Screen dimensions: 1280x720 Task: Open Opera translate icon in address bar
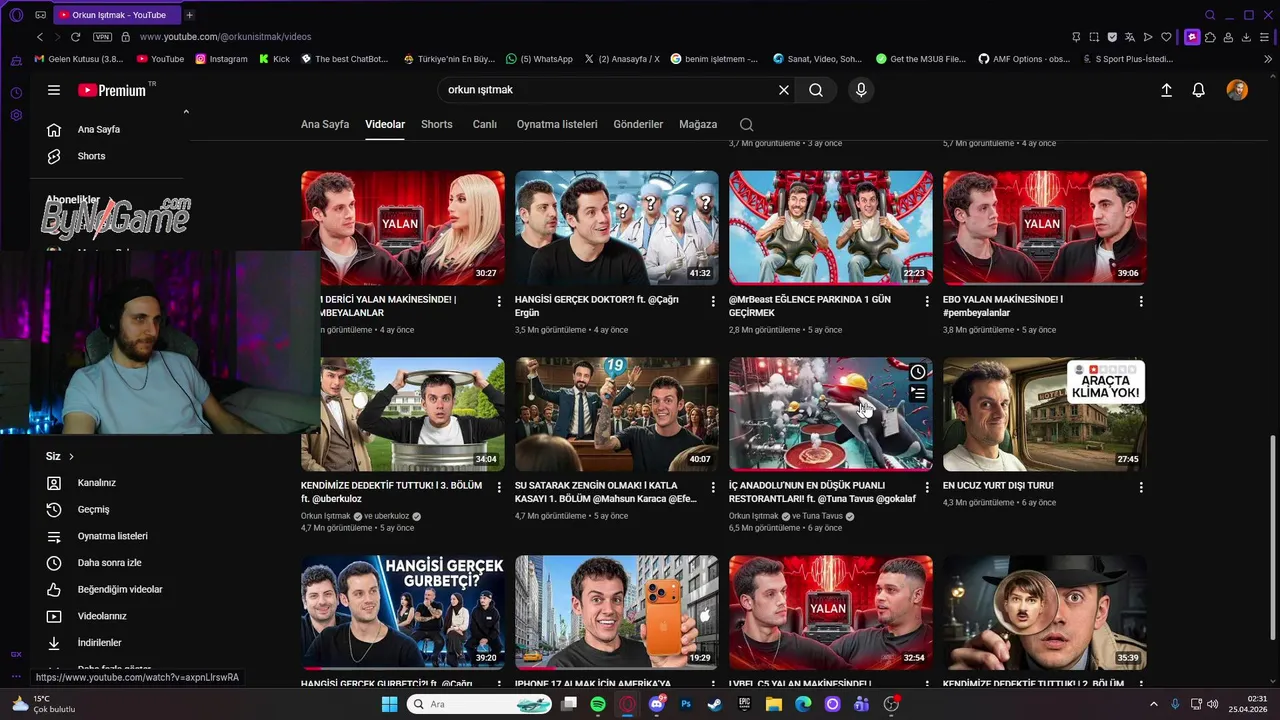1130,37
